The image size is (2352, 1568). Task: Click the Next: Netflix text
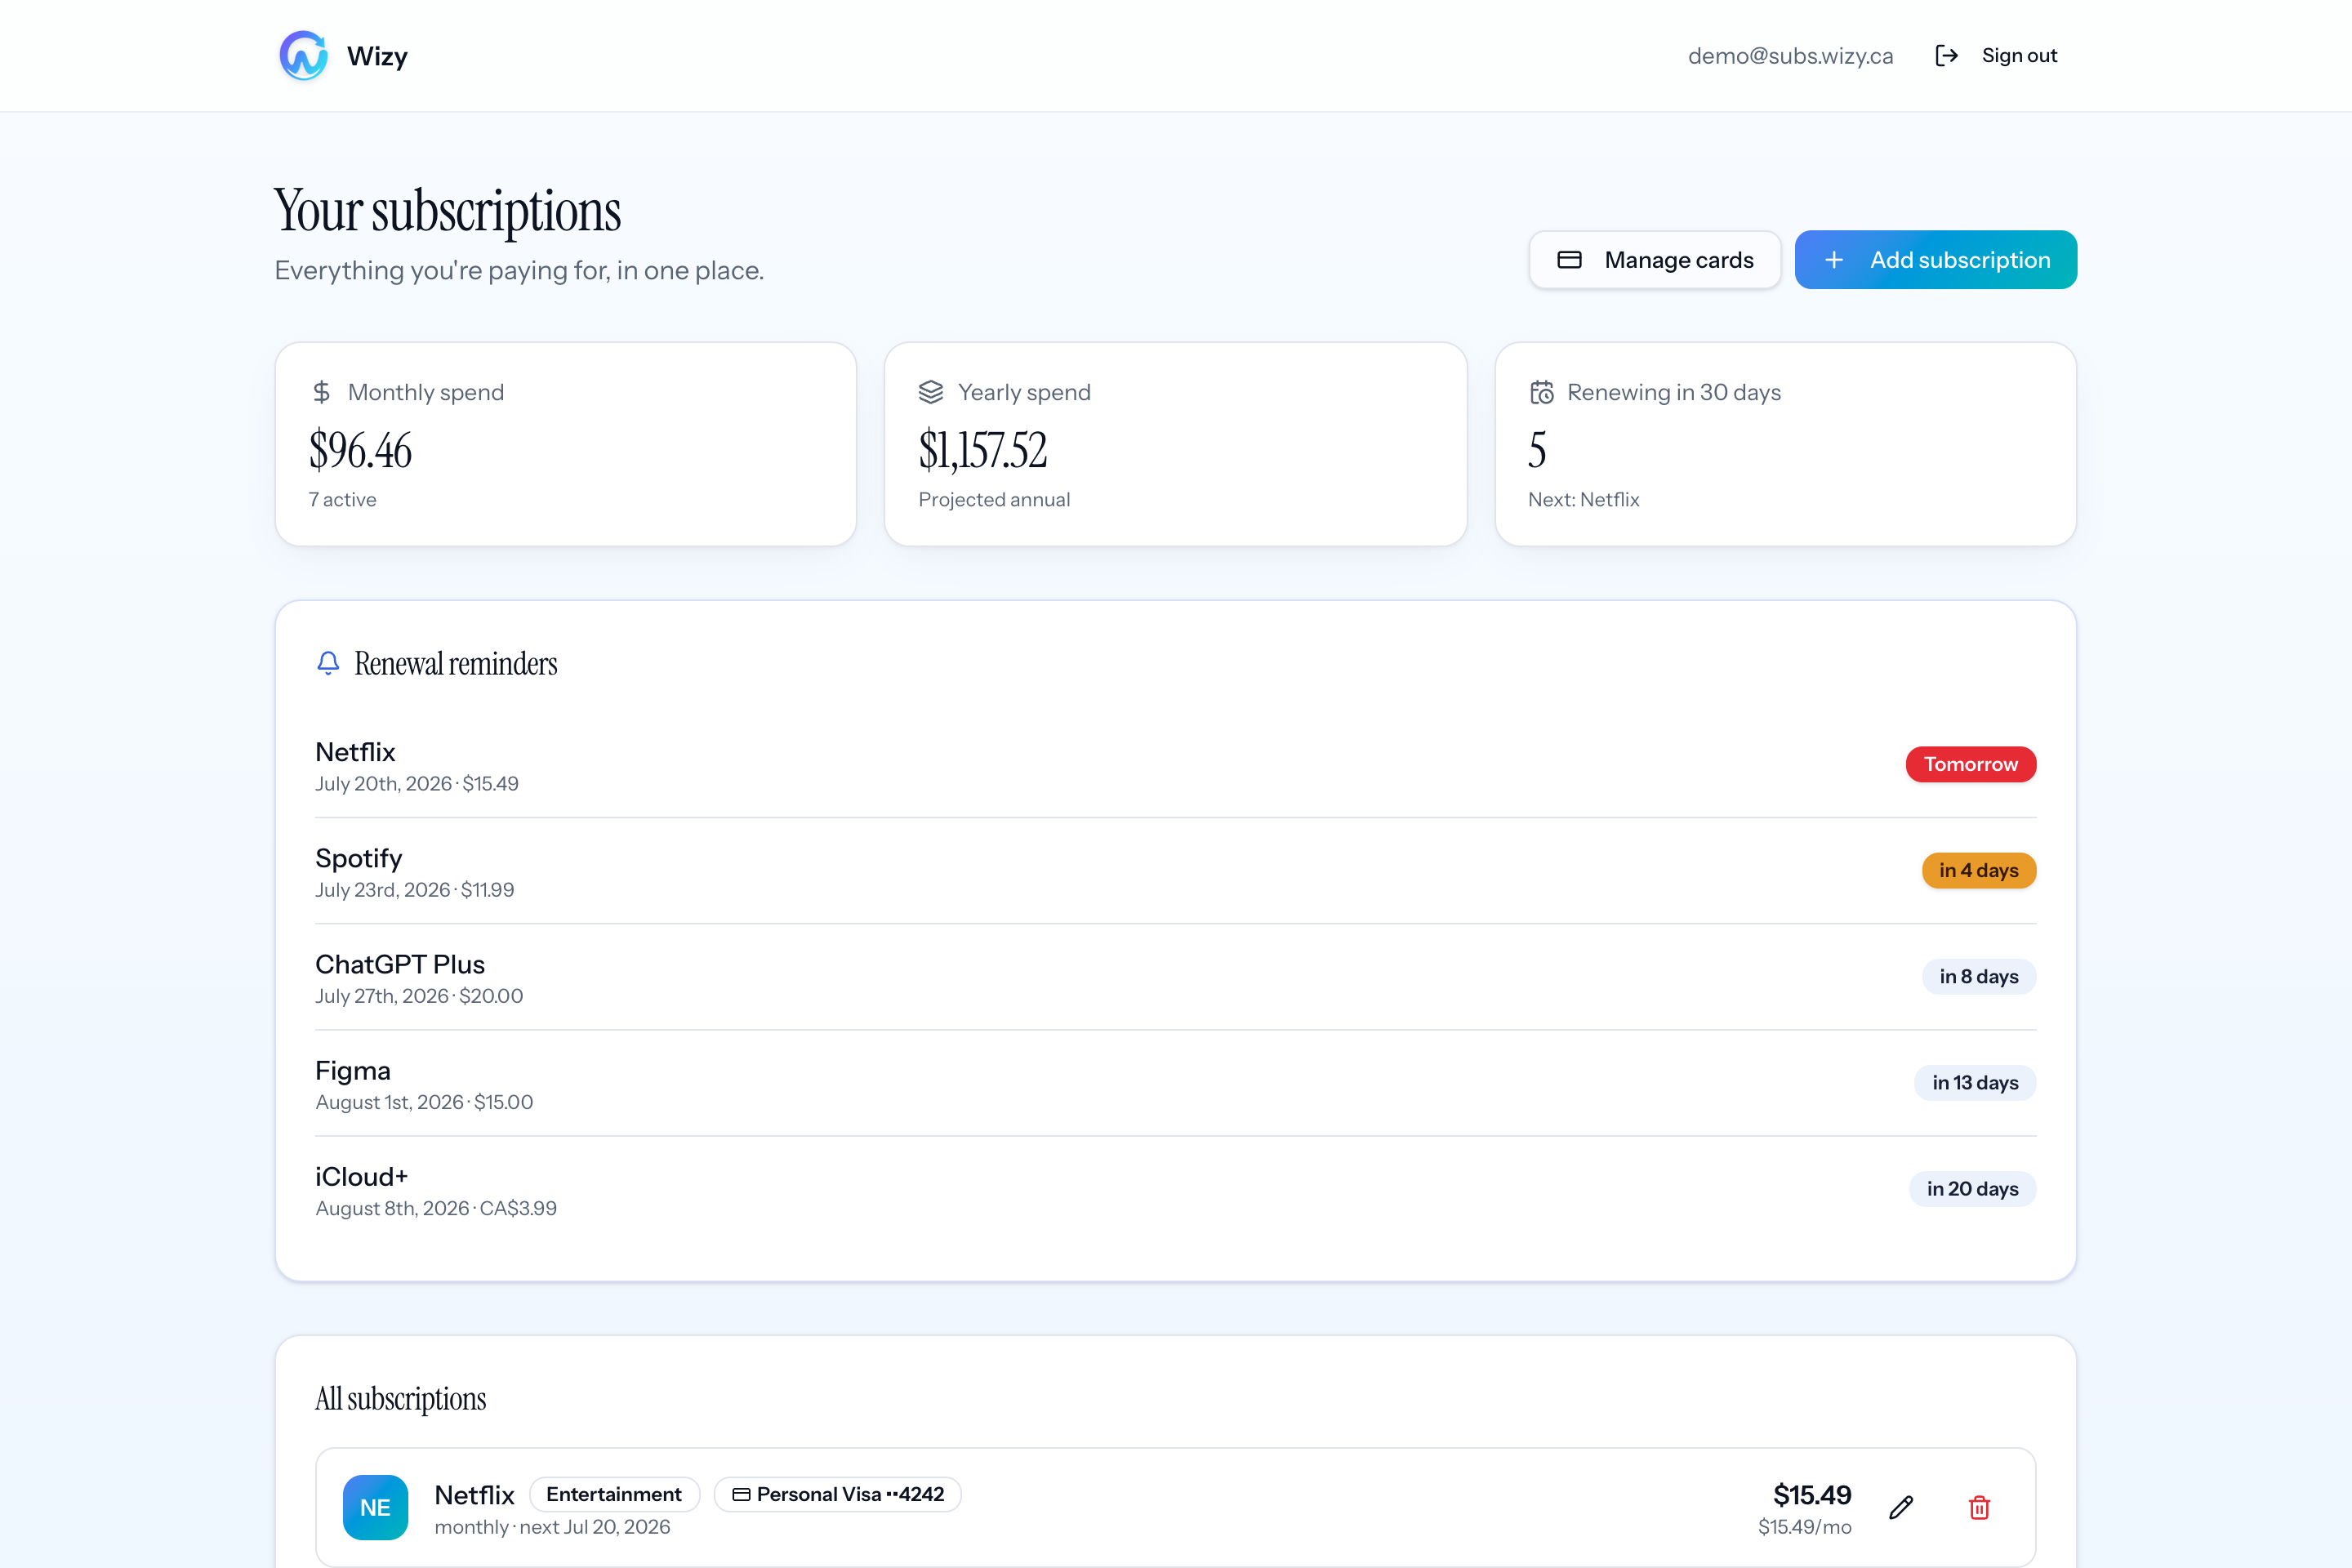1583,499
